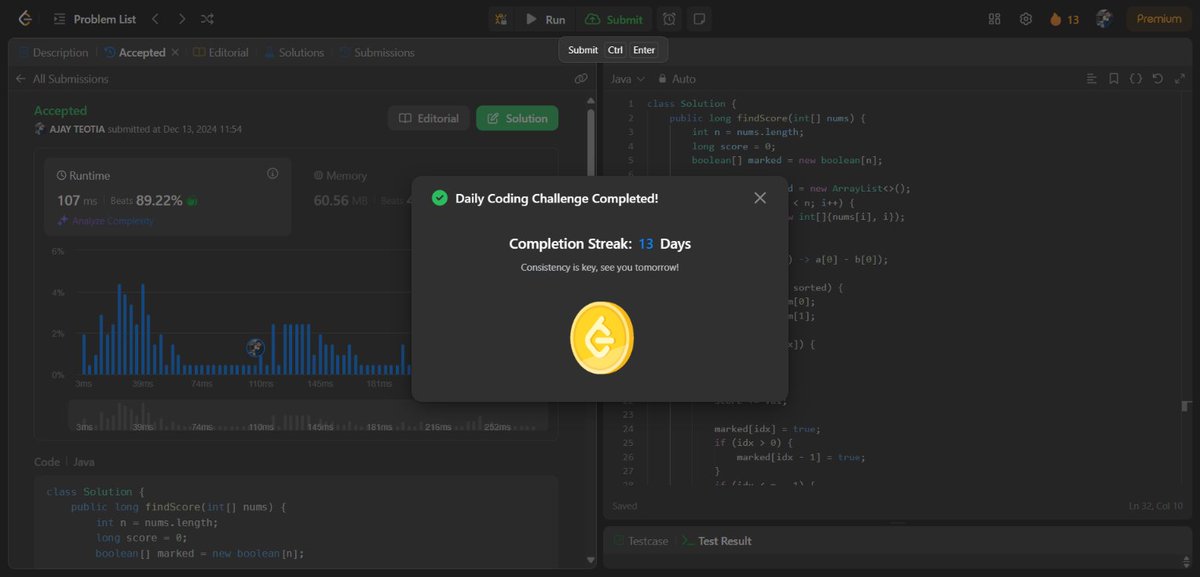Click the 'Accepted' green status heading
Viewport: 1200px width, 577px height.
click(x=61, y=111)
